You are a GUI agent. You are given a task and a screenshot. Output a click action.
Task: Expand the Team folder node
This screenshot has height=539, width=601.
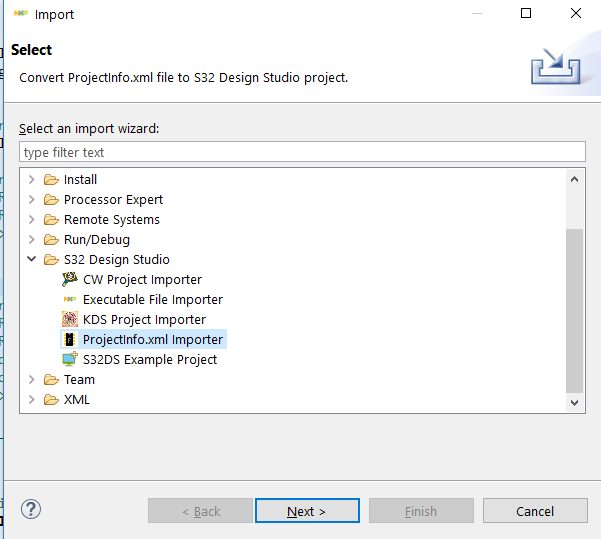pos(32,380)
